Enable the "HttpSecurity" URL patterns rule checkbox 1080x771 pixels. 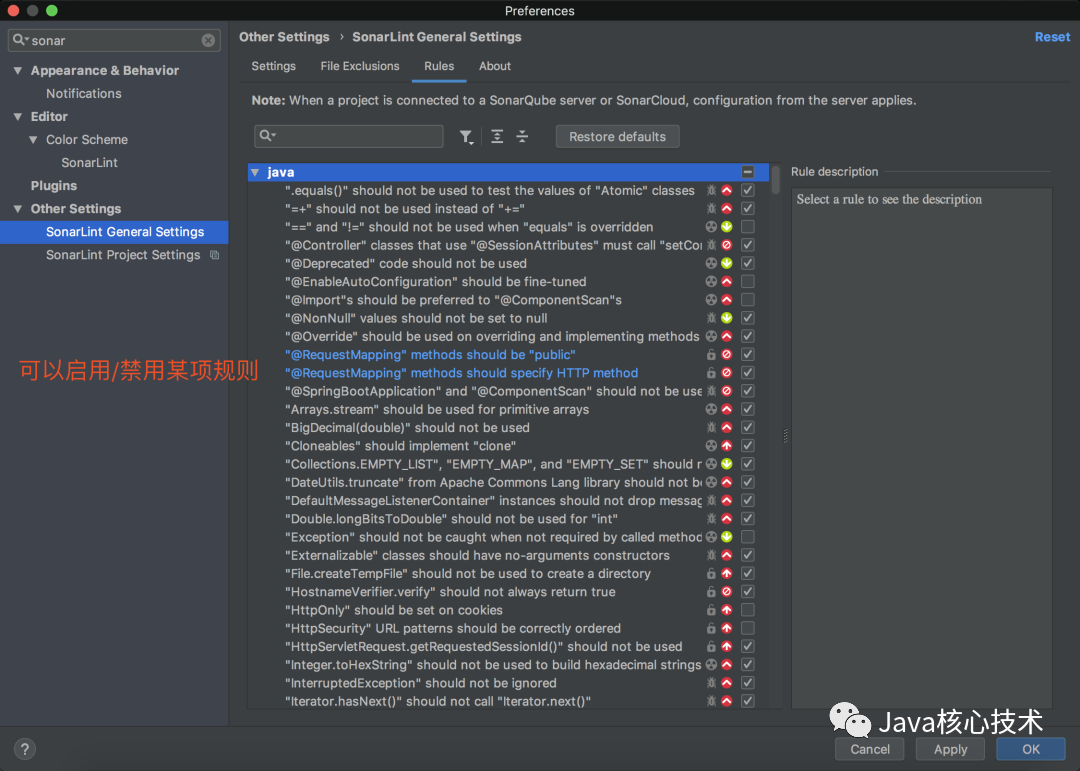pyautogui.click(x=747, y=628)
